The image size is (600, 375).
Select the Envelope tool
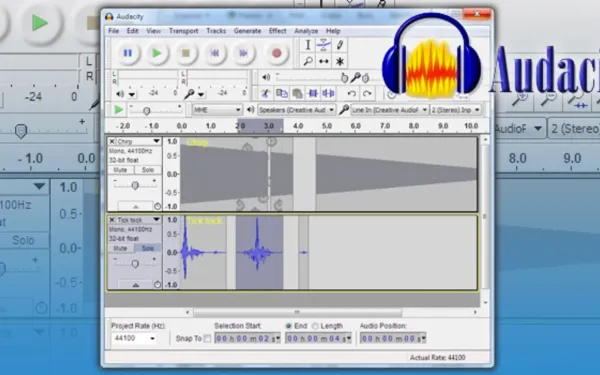pyautogui.click(x=324, y=45)
